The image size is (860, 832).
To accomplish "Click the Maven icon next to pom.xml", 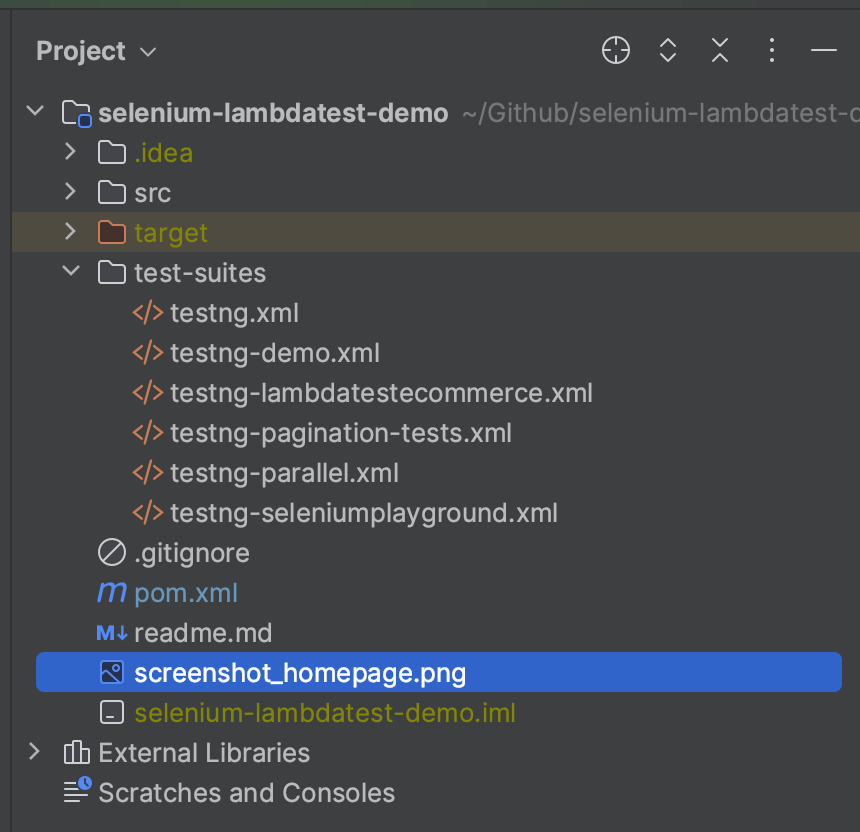I will coord(111,592).
